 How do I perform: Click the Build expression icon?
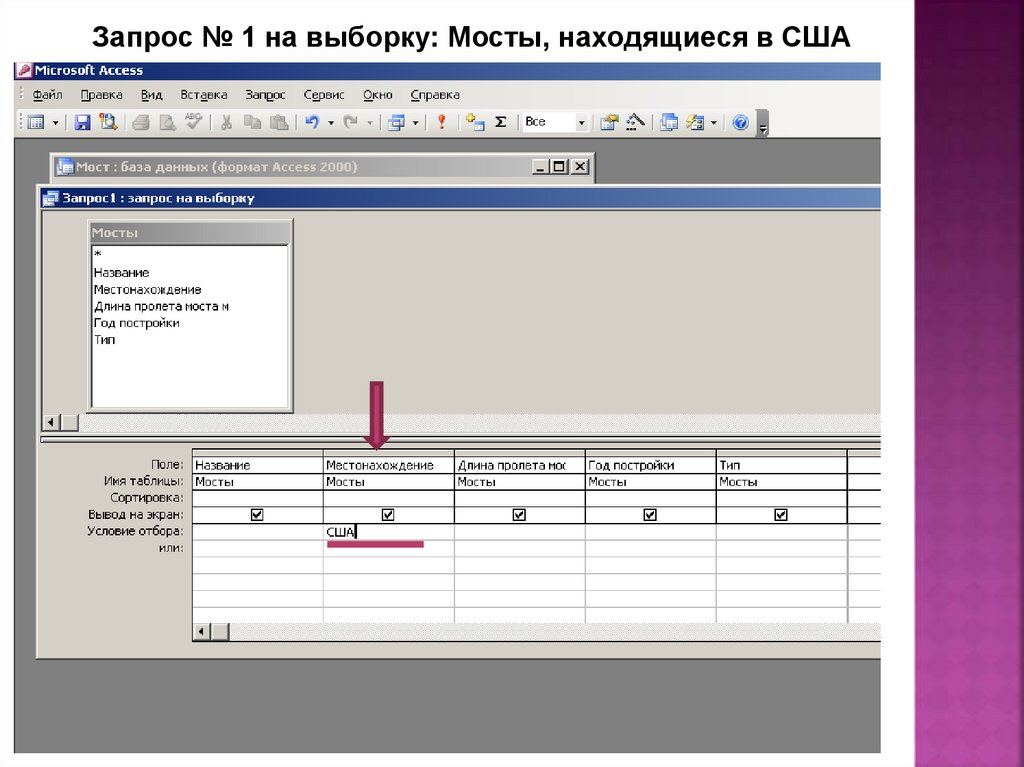(x=635, y=122)
